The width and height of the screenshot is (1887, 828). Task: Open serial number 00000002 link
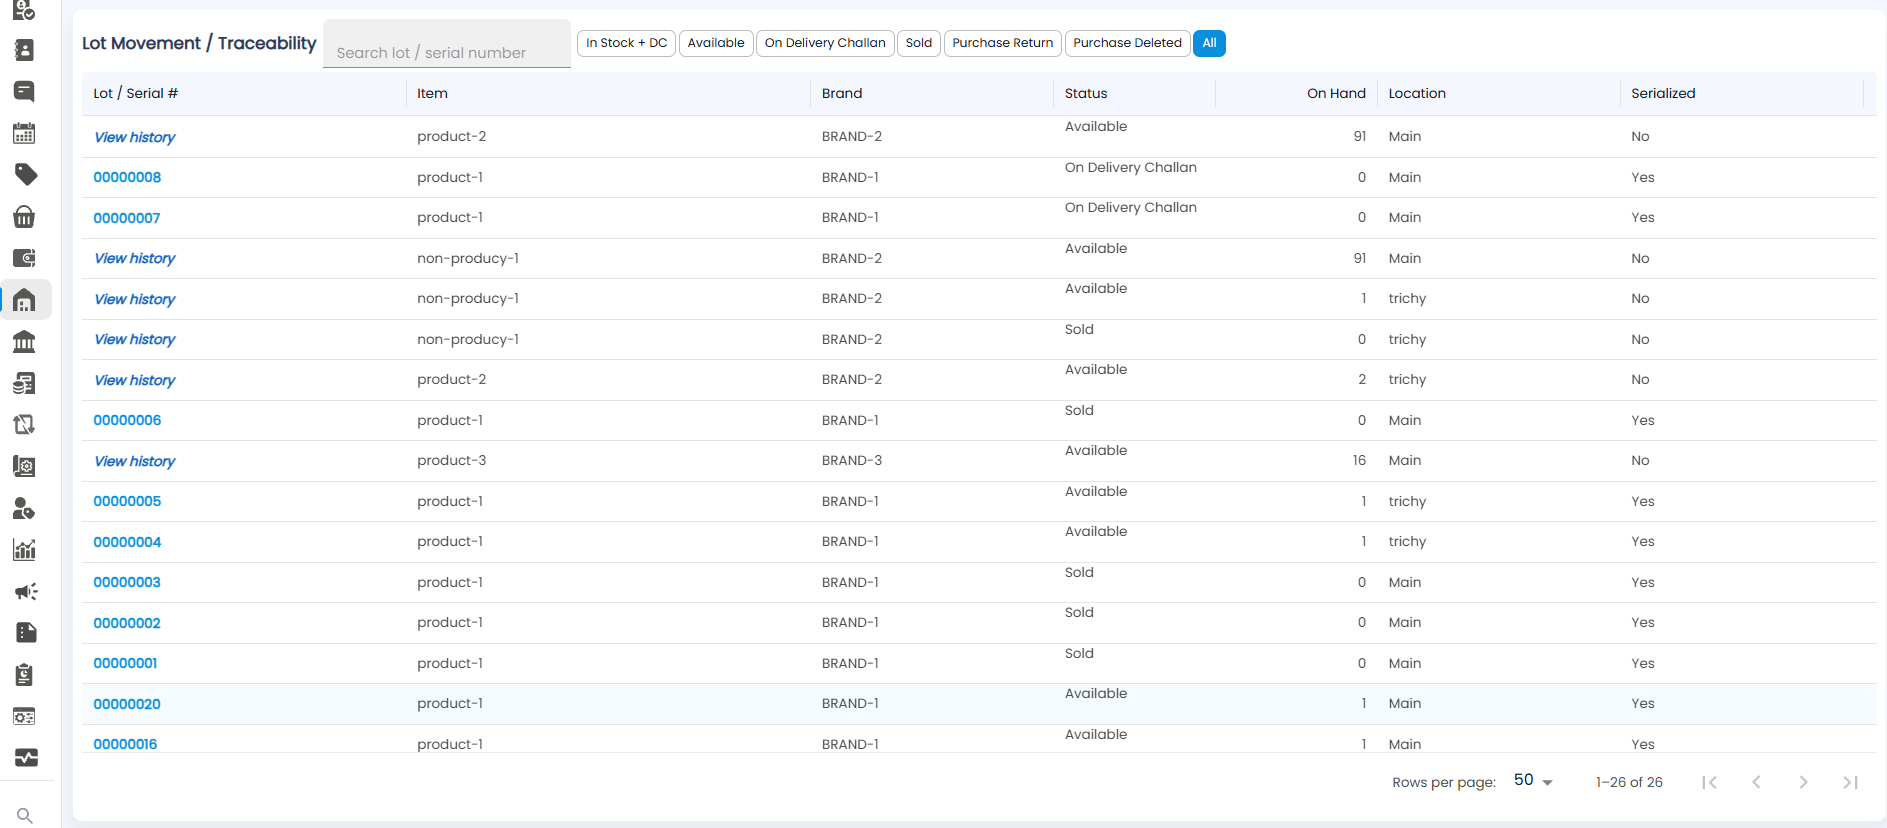click(127, 623)
